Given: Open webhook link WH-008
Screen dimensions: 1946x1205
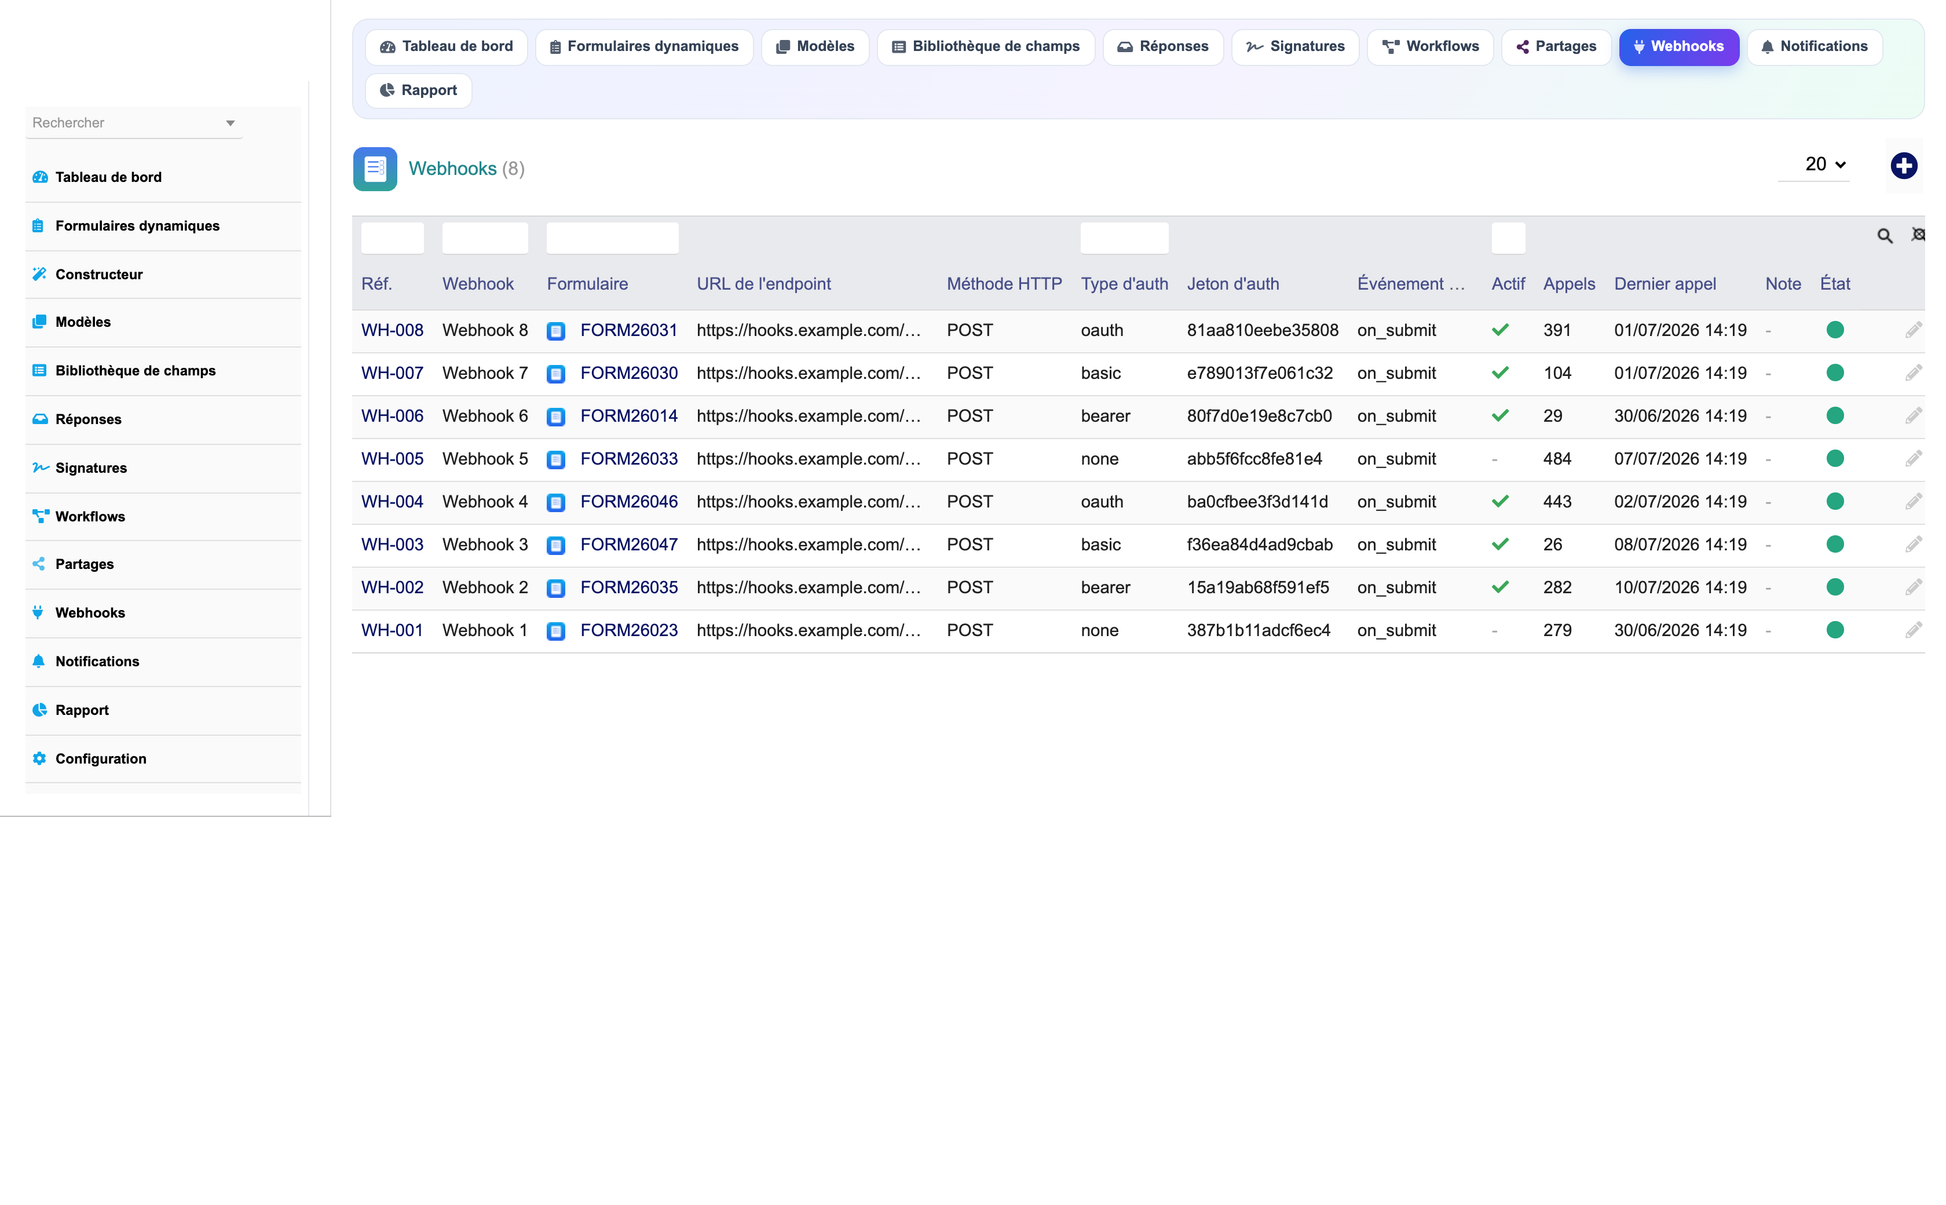Looking at the screenshot, I should [x=392, y=331].
